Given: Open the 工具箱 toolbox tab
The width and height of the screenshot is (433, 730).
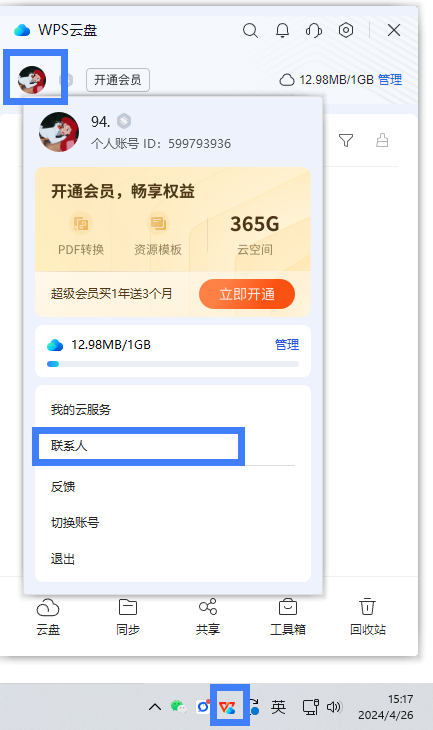Looking at the screenshot, I should click(288, 617).
